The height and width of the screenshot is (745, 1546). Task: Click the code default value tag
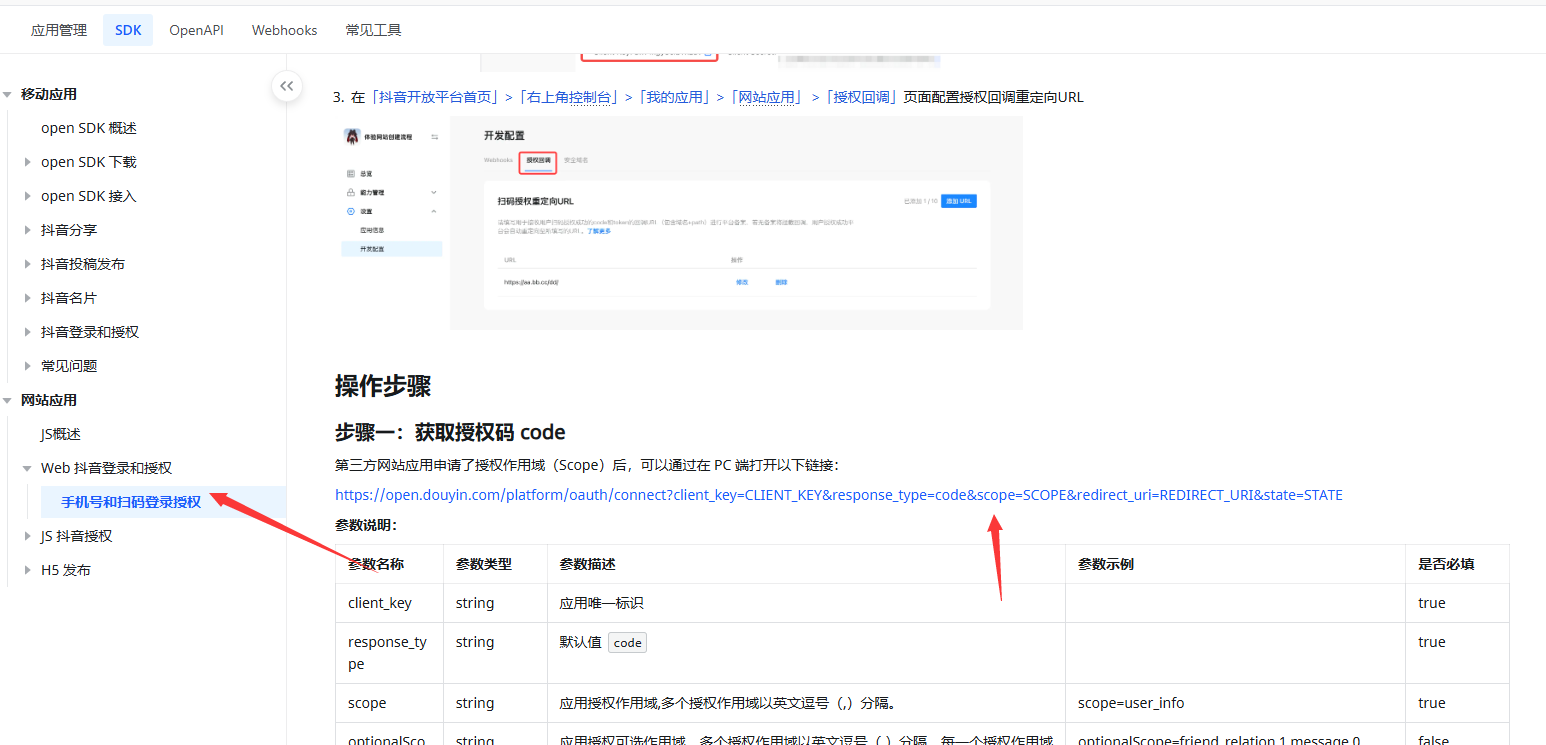628,643
